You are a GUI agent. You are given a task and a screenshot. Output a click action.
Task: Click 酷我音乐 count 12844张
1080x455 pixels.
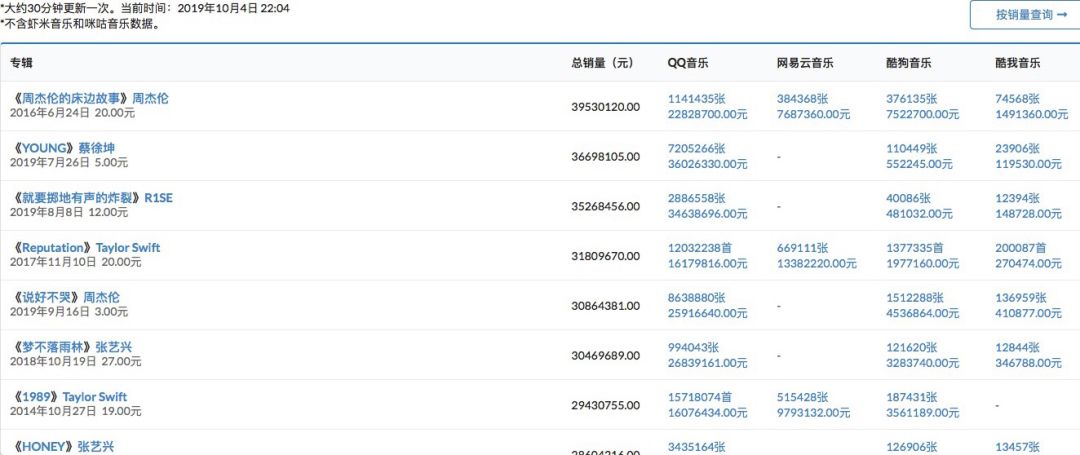point(1018,347)
